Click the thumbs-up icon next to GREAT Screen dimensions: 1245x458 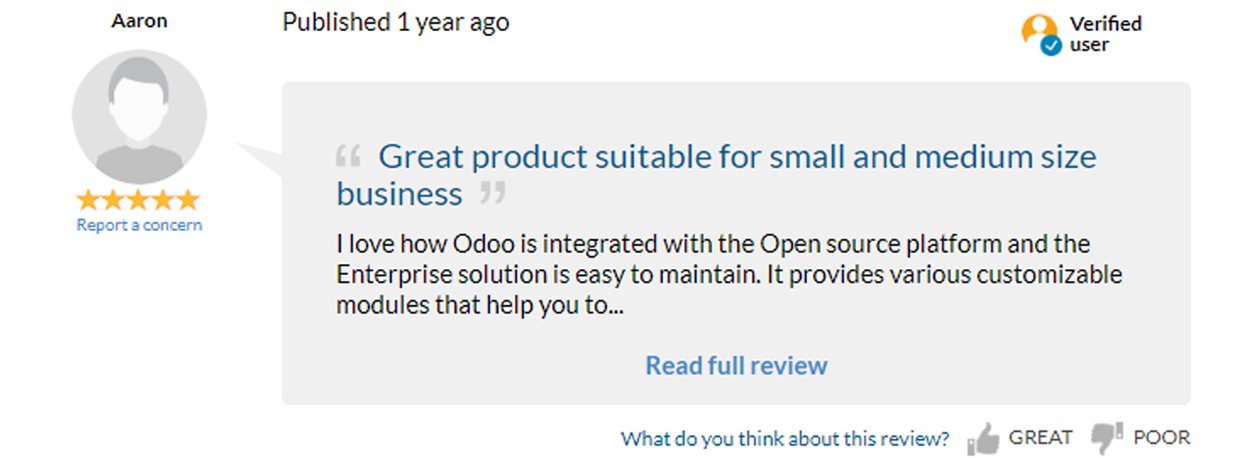coord(983,438)
